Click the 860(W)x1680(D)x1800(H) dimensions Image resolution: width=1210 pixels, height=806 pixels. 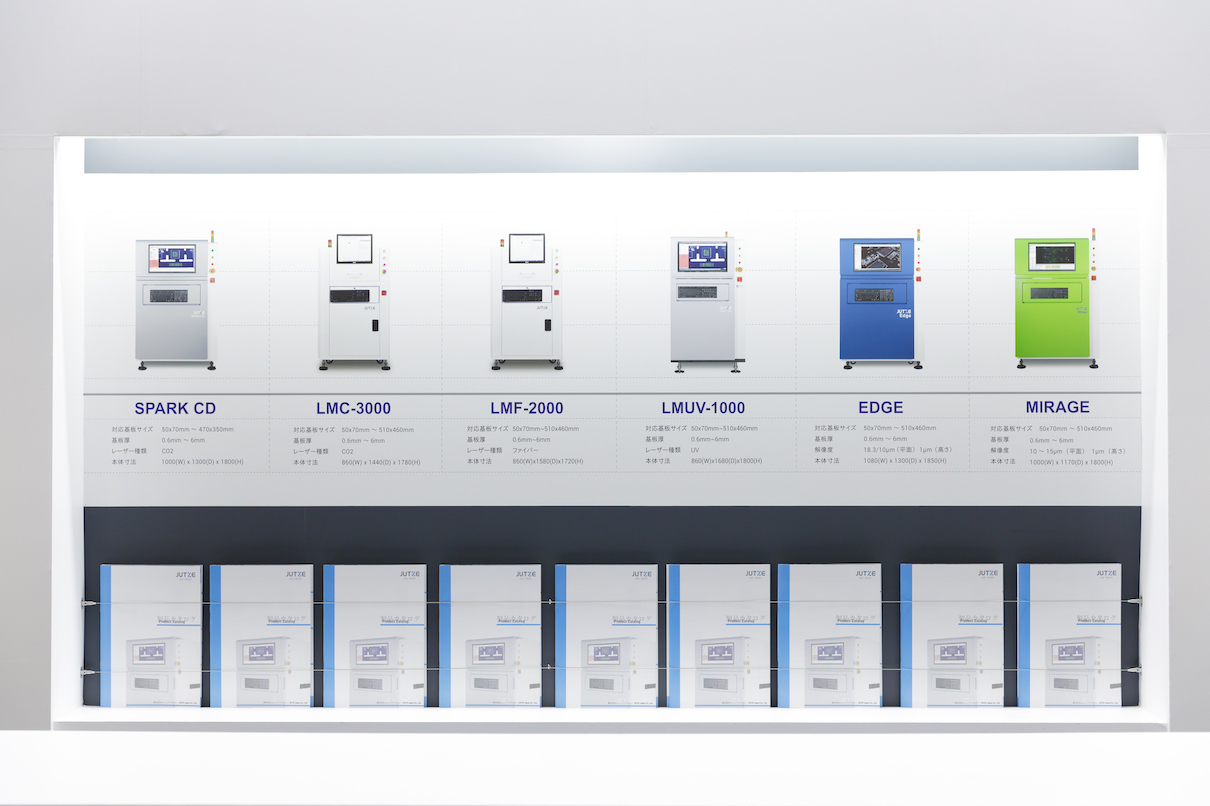click(x=726, y=462)
